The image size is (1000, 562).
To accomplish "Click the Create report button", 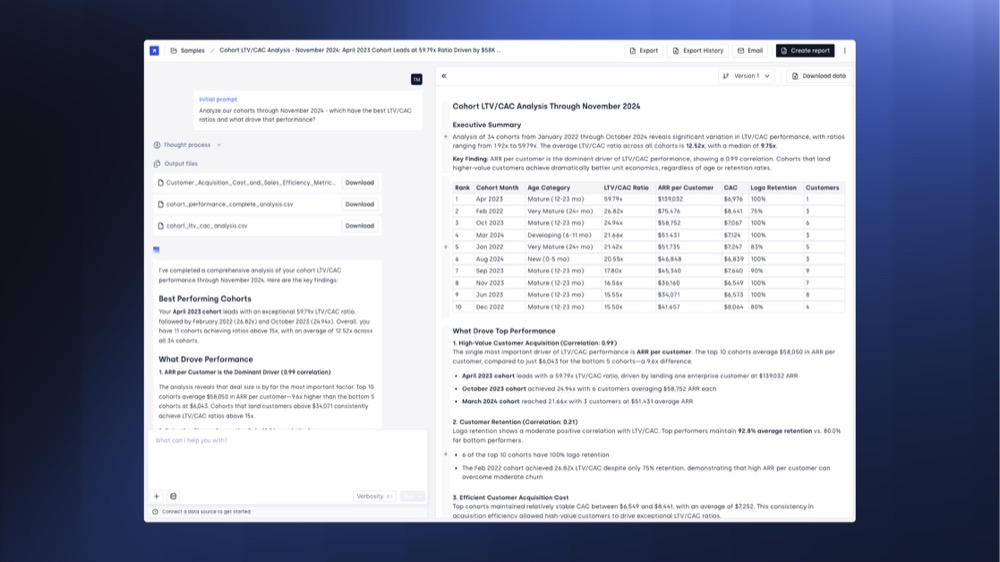I will point(804,50).
